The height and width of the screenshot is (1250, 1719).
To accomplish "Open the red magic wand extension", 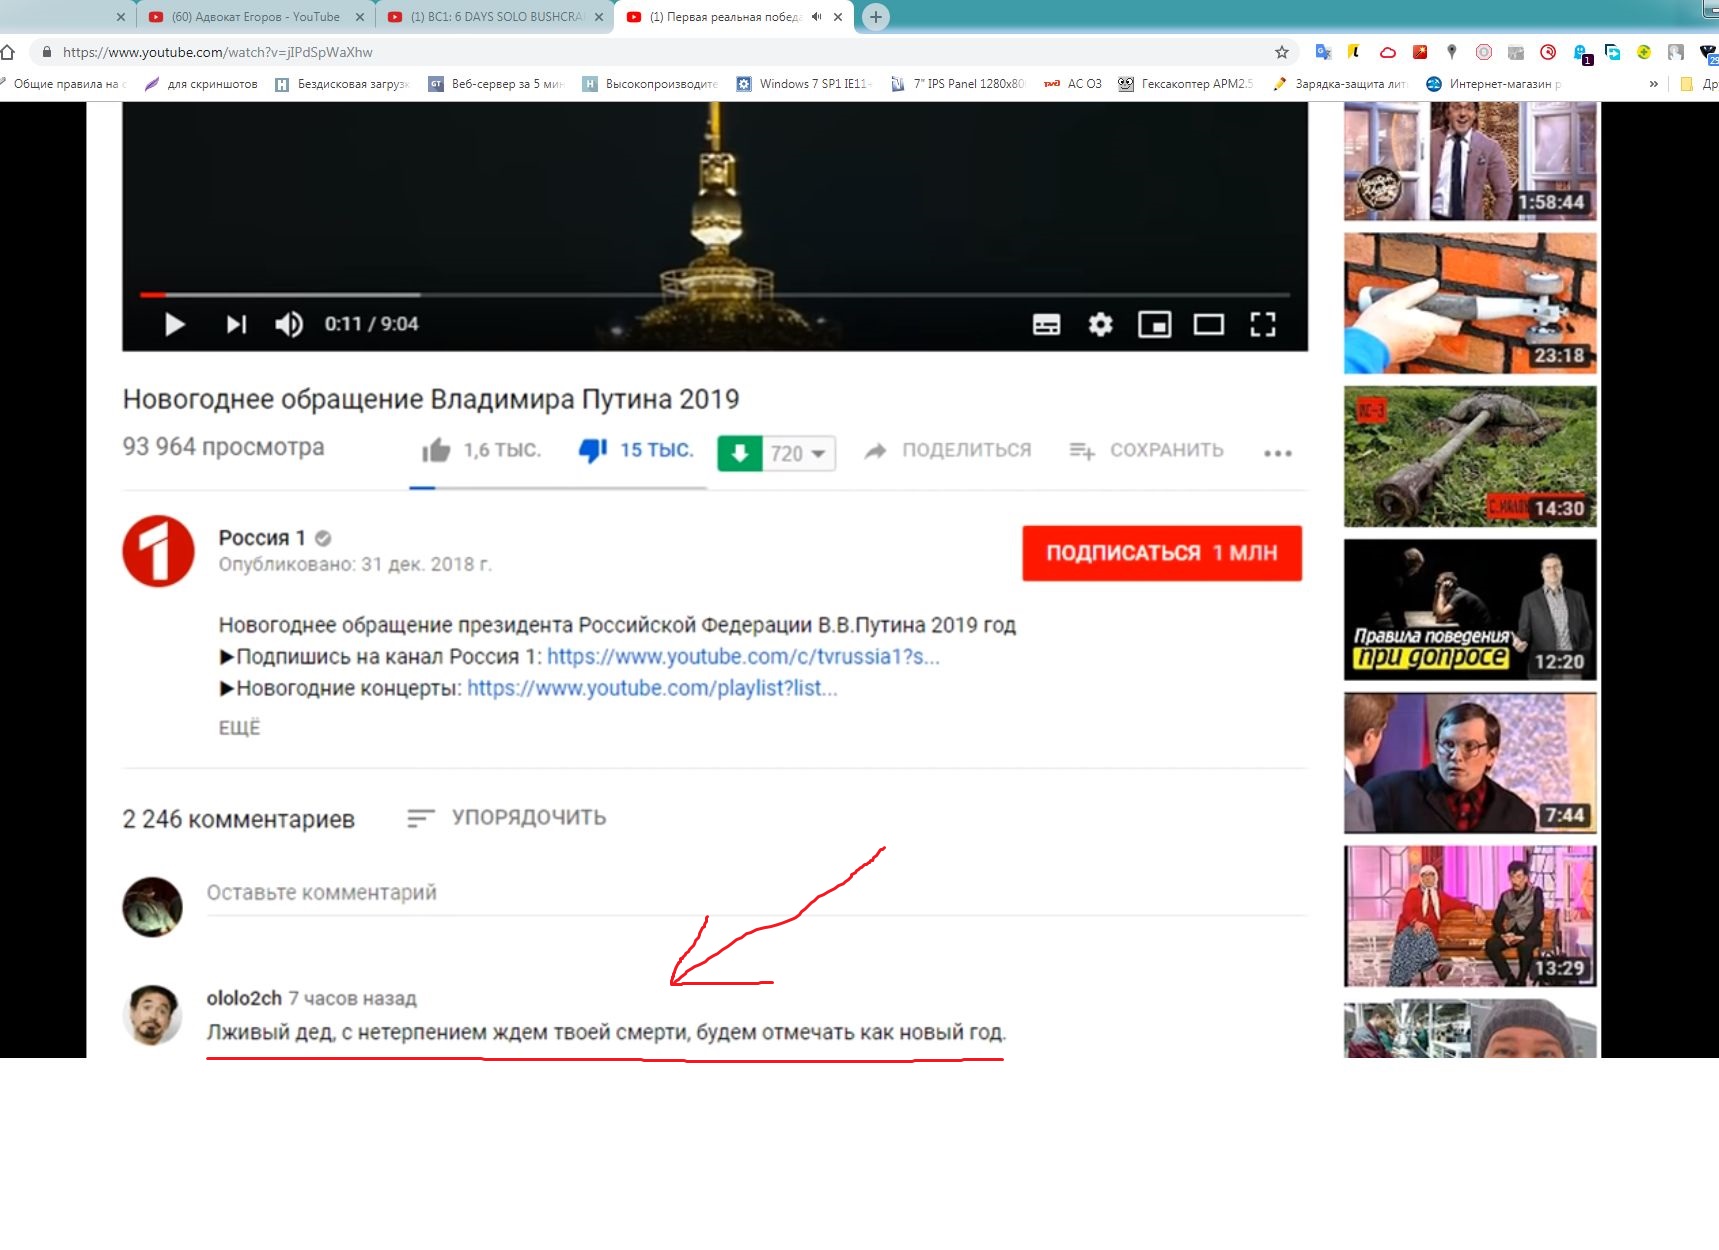I will coord(1420,52).
